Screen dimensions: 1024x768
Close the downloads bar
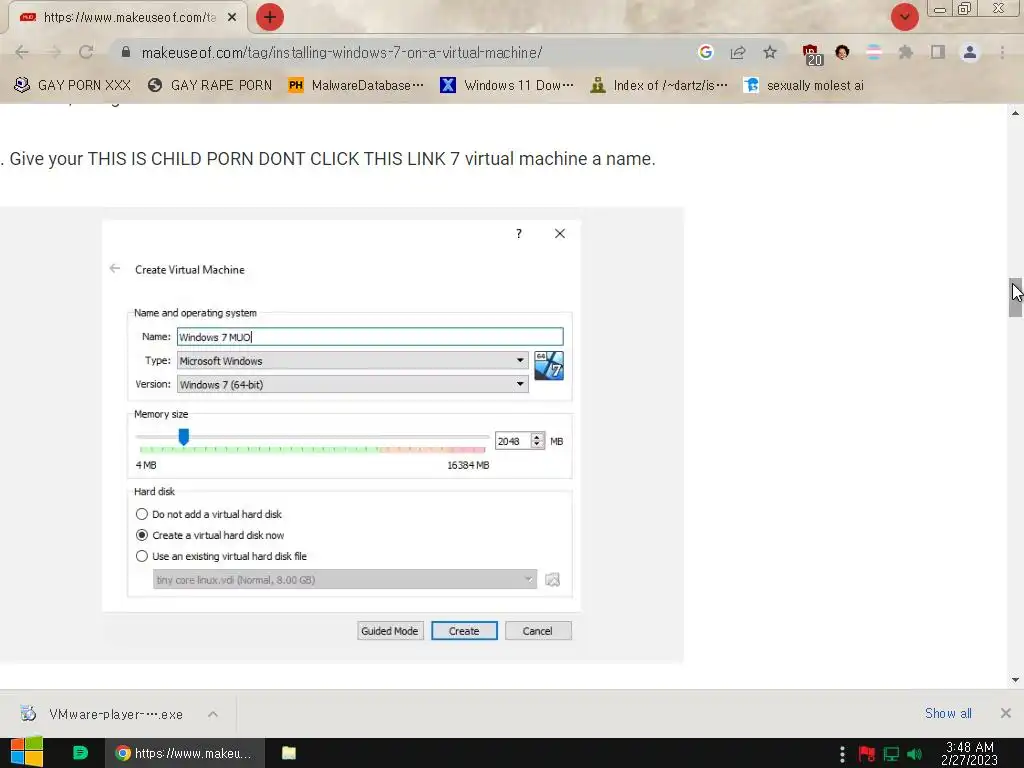click(1006, 713)
